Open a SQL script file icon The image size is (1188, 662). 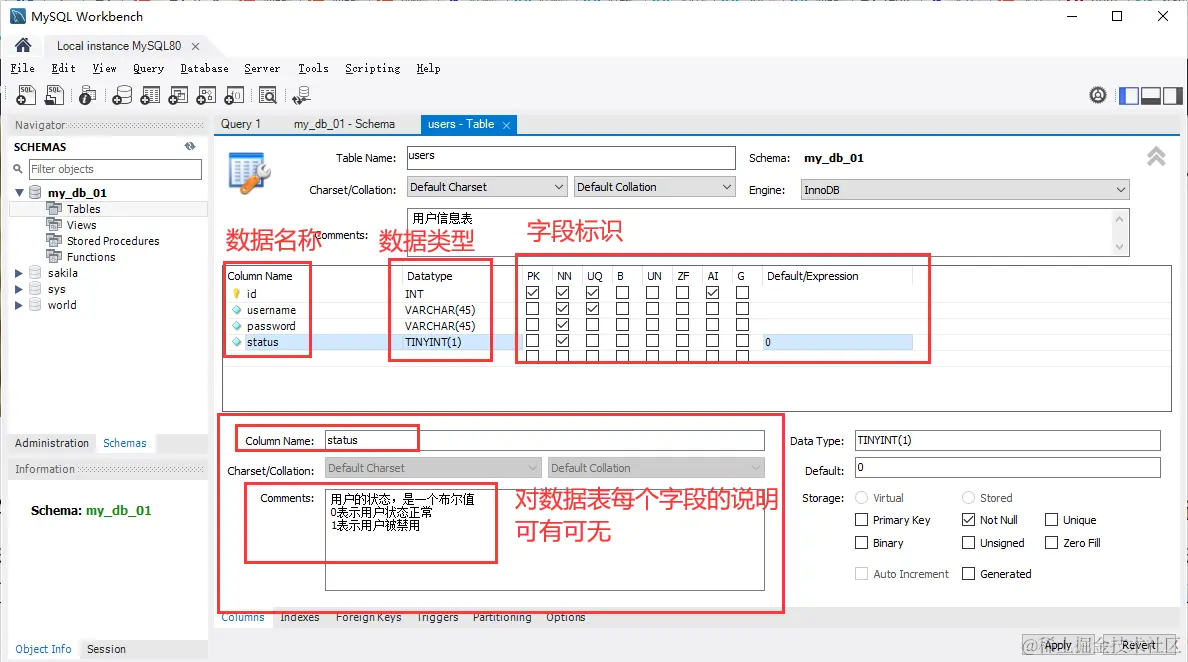55,95
